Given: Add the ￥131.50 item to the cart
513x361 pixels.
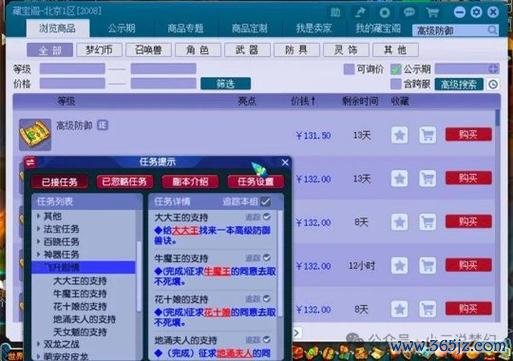Looking at the screenshot, I should [428, 135].
